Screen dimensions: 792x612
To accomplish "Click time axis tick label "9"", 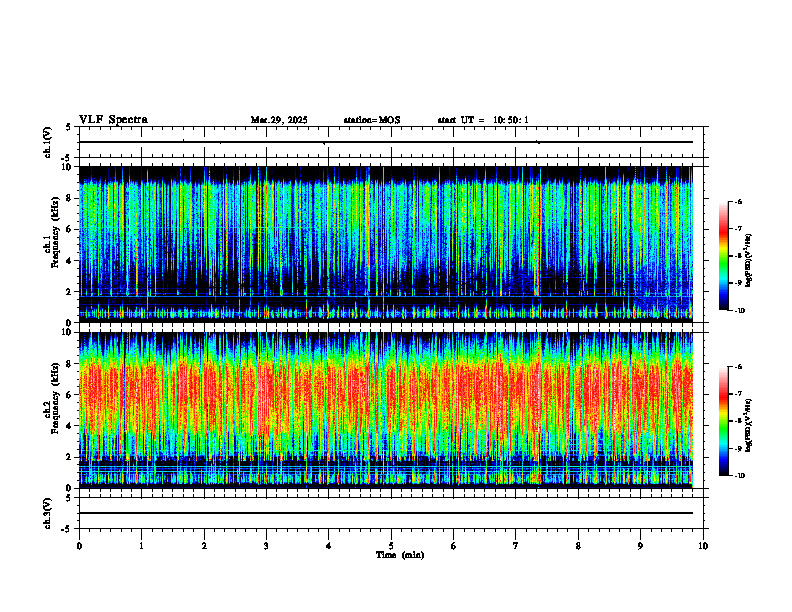I will point(640,546).
